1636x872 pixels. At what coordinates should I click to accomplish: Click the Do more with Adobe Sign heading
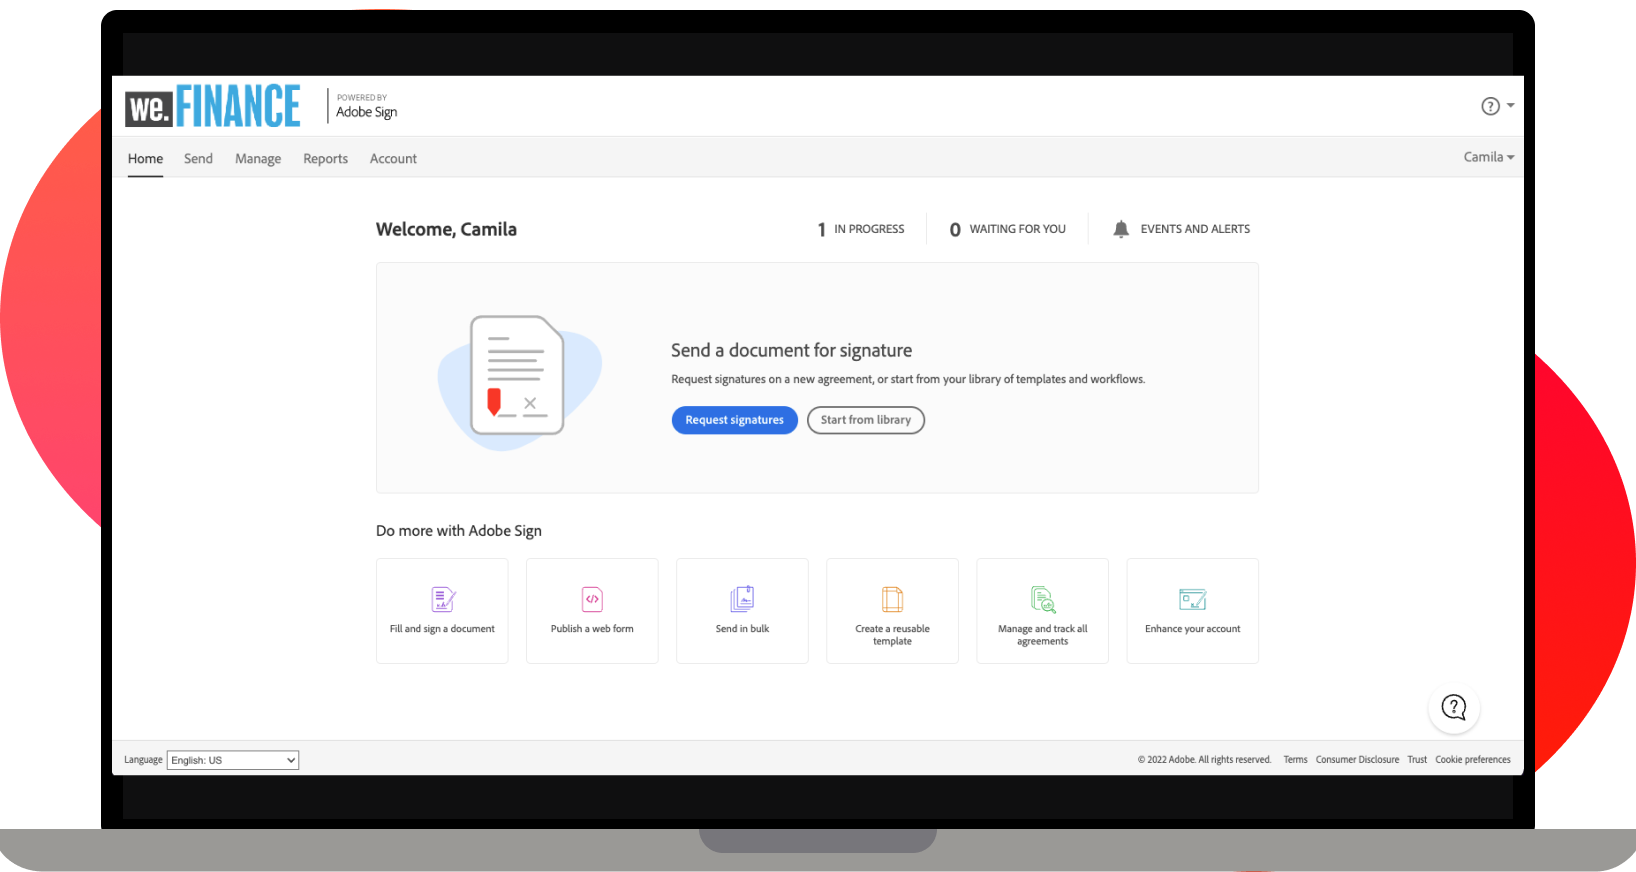click(459, 531)
